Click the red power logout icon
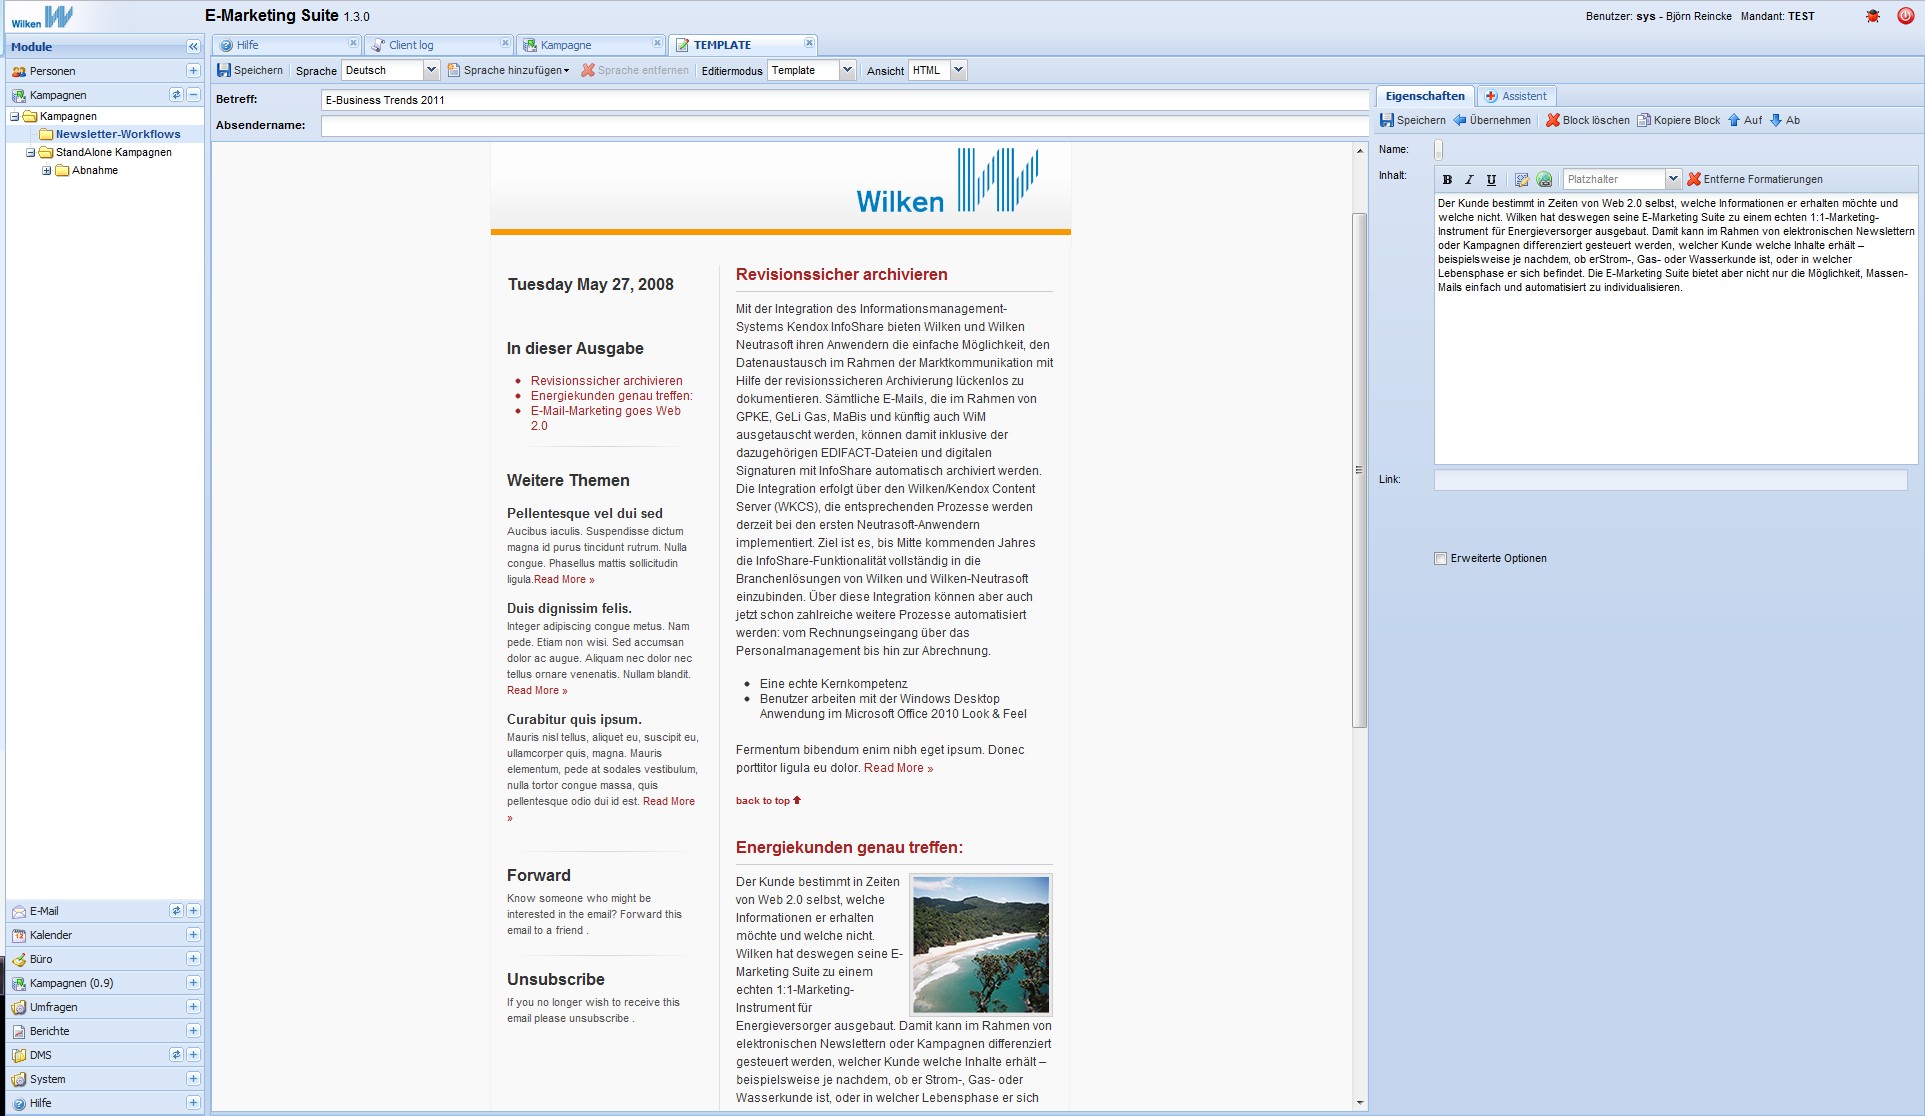Screen dimensions: 1925x1116 (1905, 16)
